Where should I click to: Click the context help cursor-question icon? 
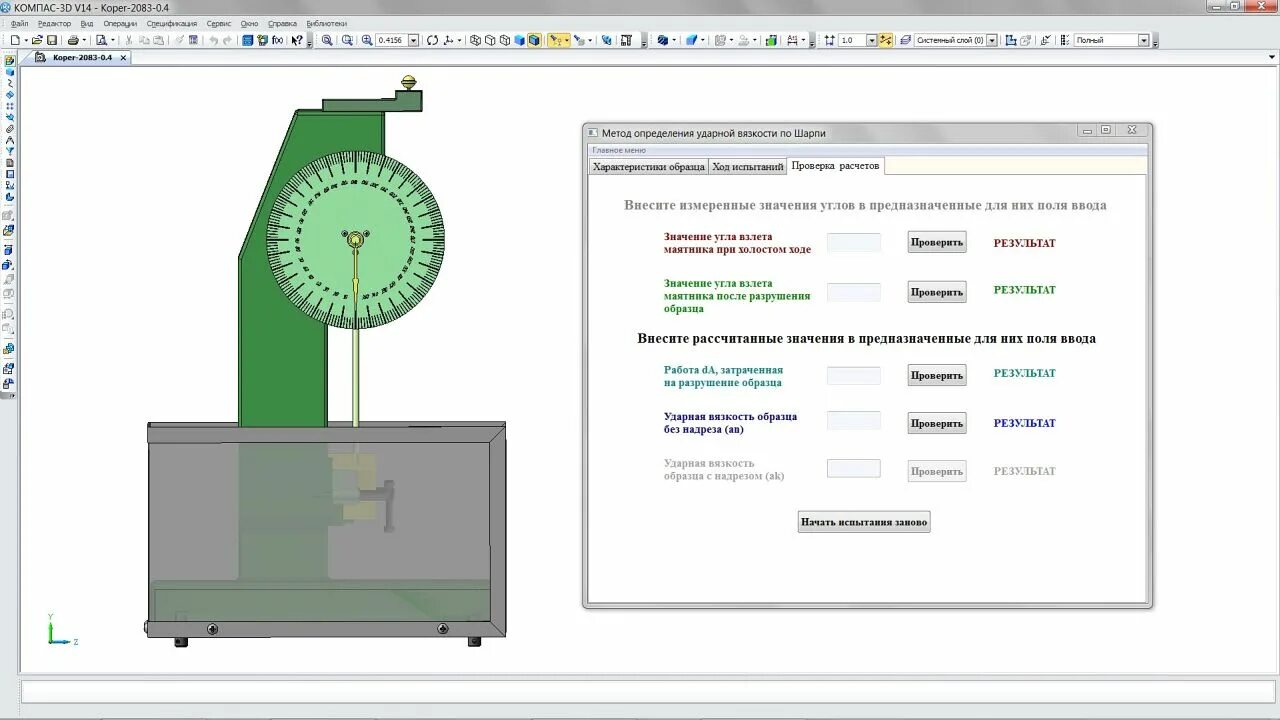click(x=297, y=40)
